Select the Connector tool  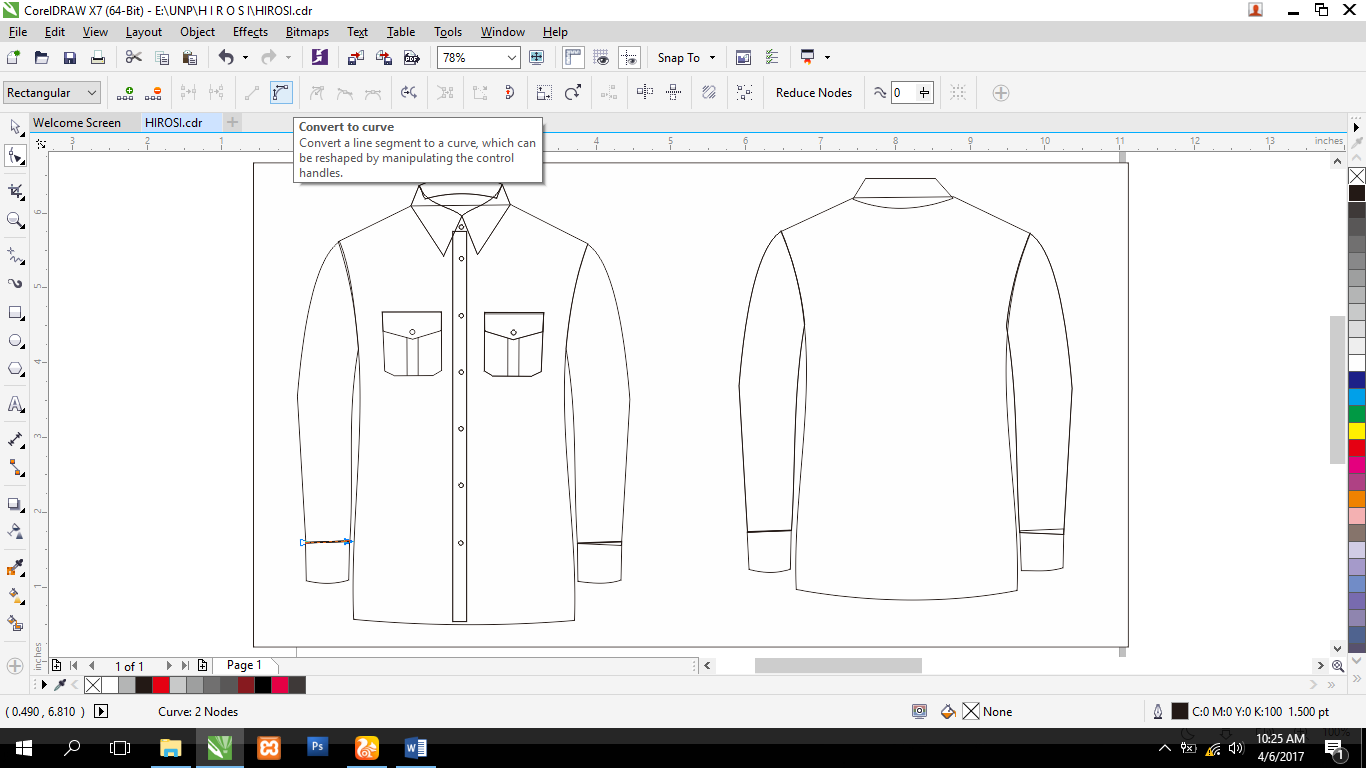(15, 467)
